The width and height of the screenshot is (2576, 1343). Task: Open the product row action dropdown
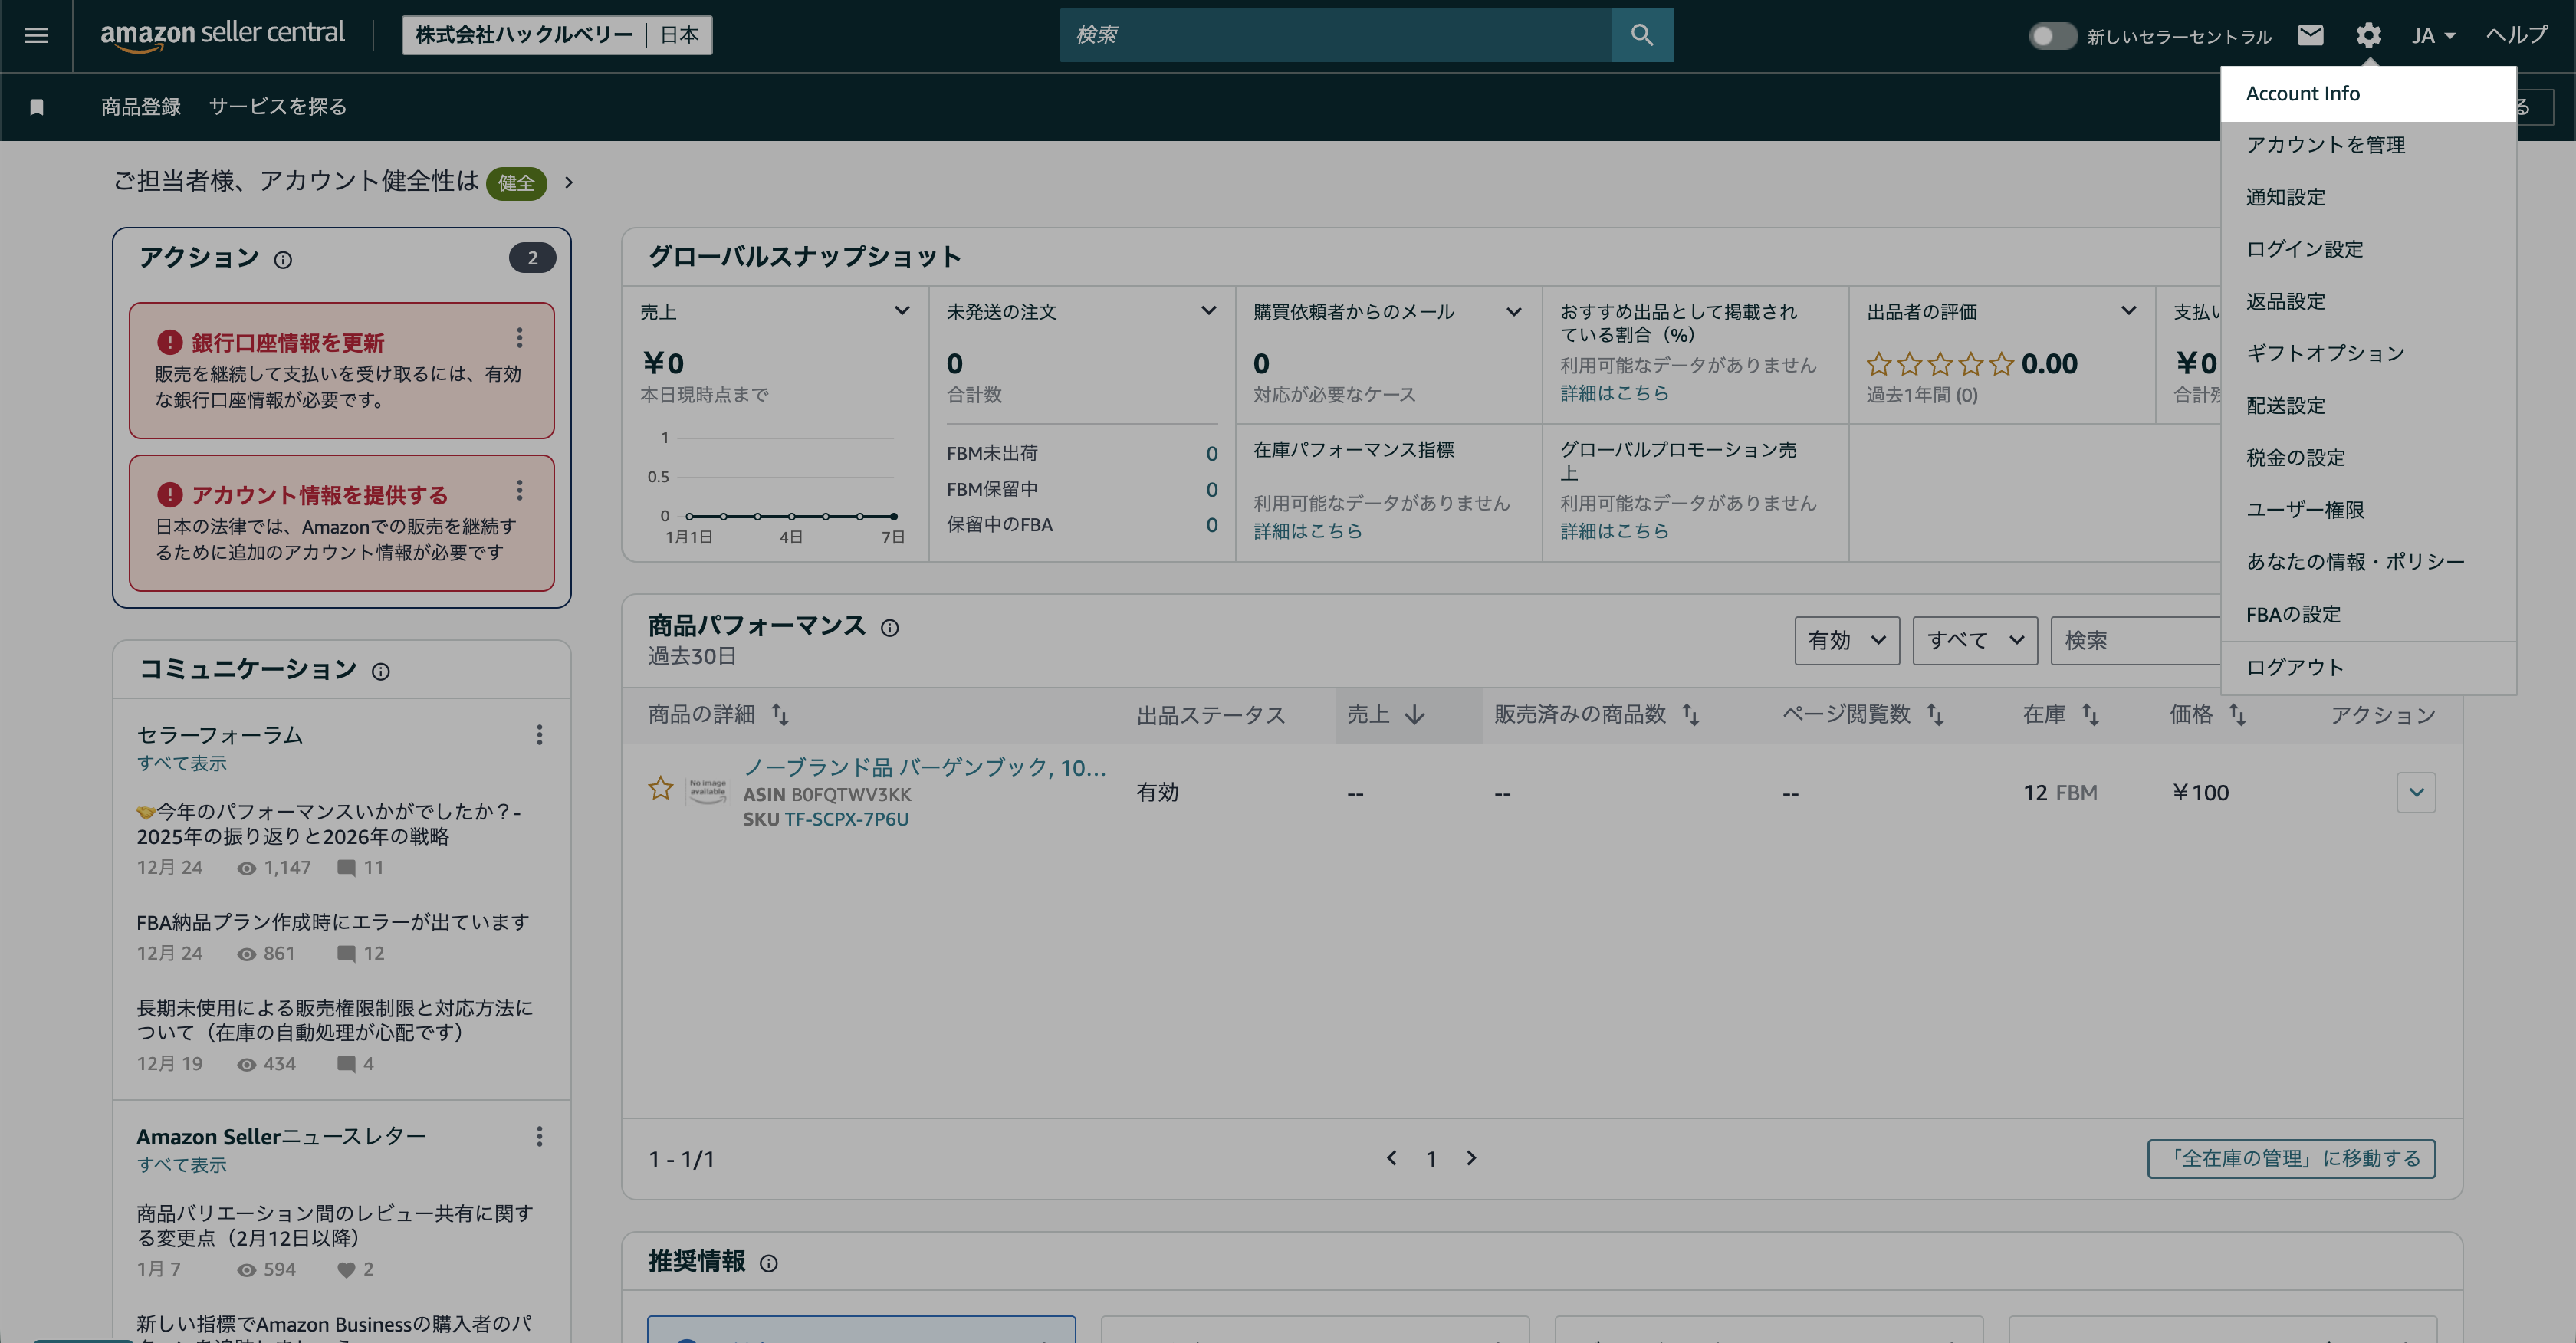(2416, 792)
